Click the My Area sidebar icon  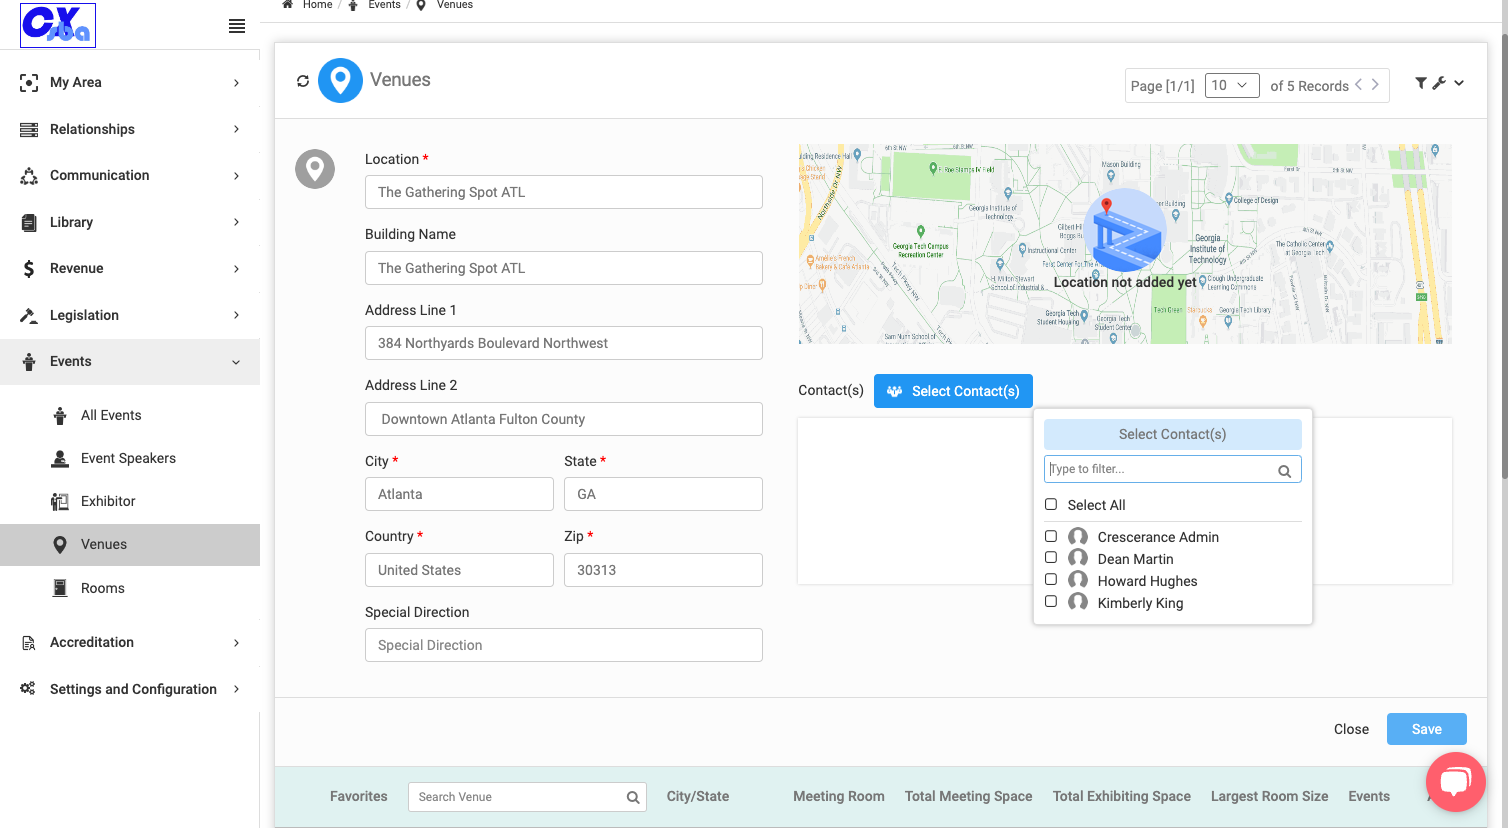click(29, 83)
